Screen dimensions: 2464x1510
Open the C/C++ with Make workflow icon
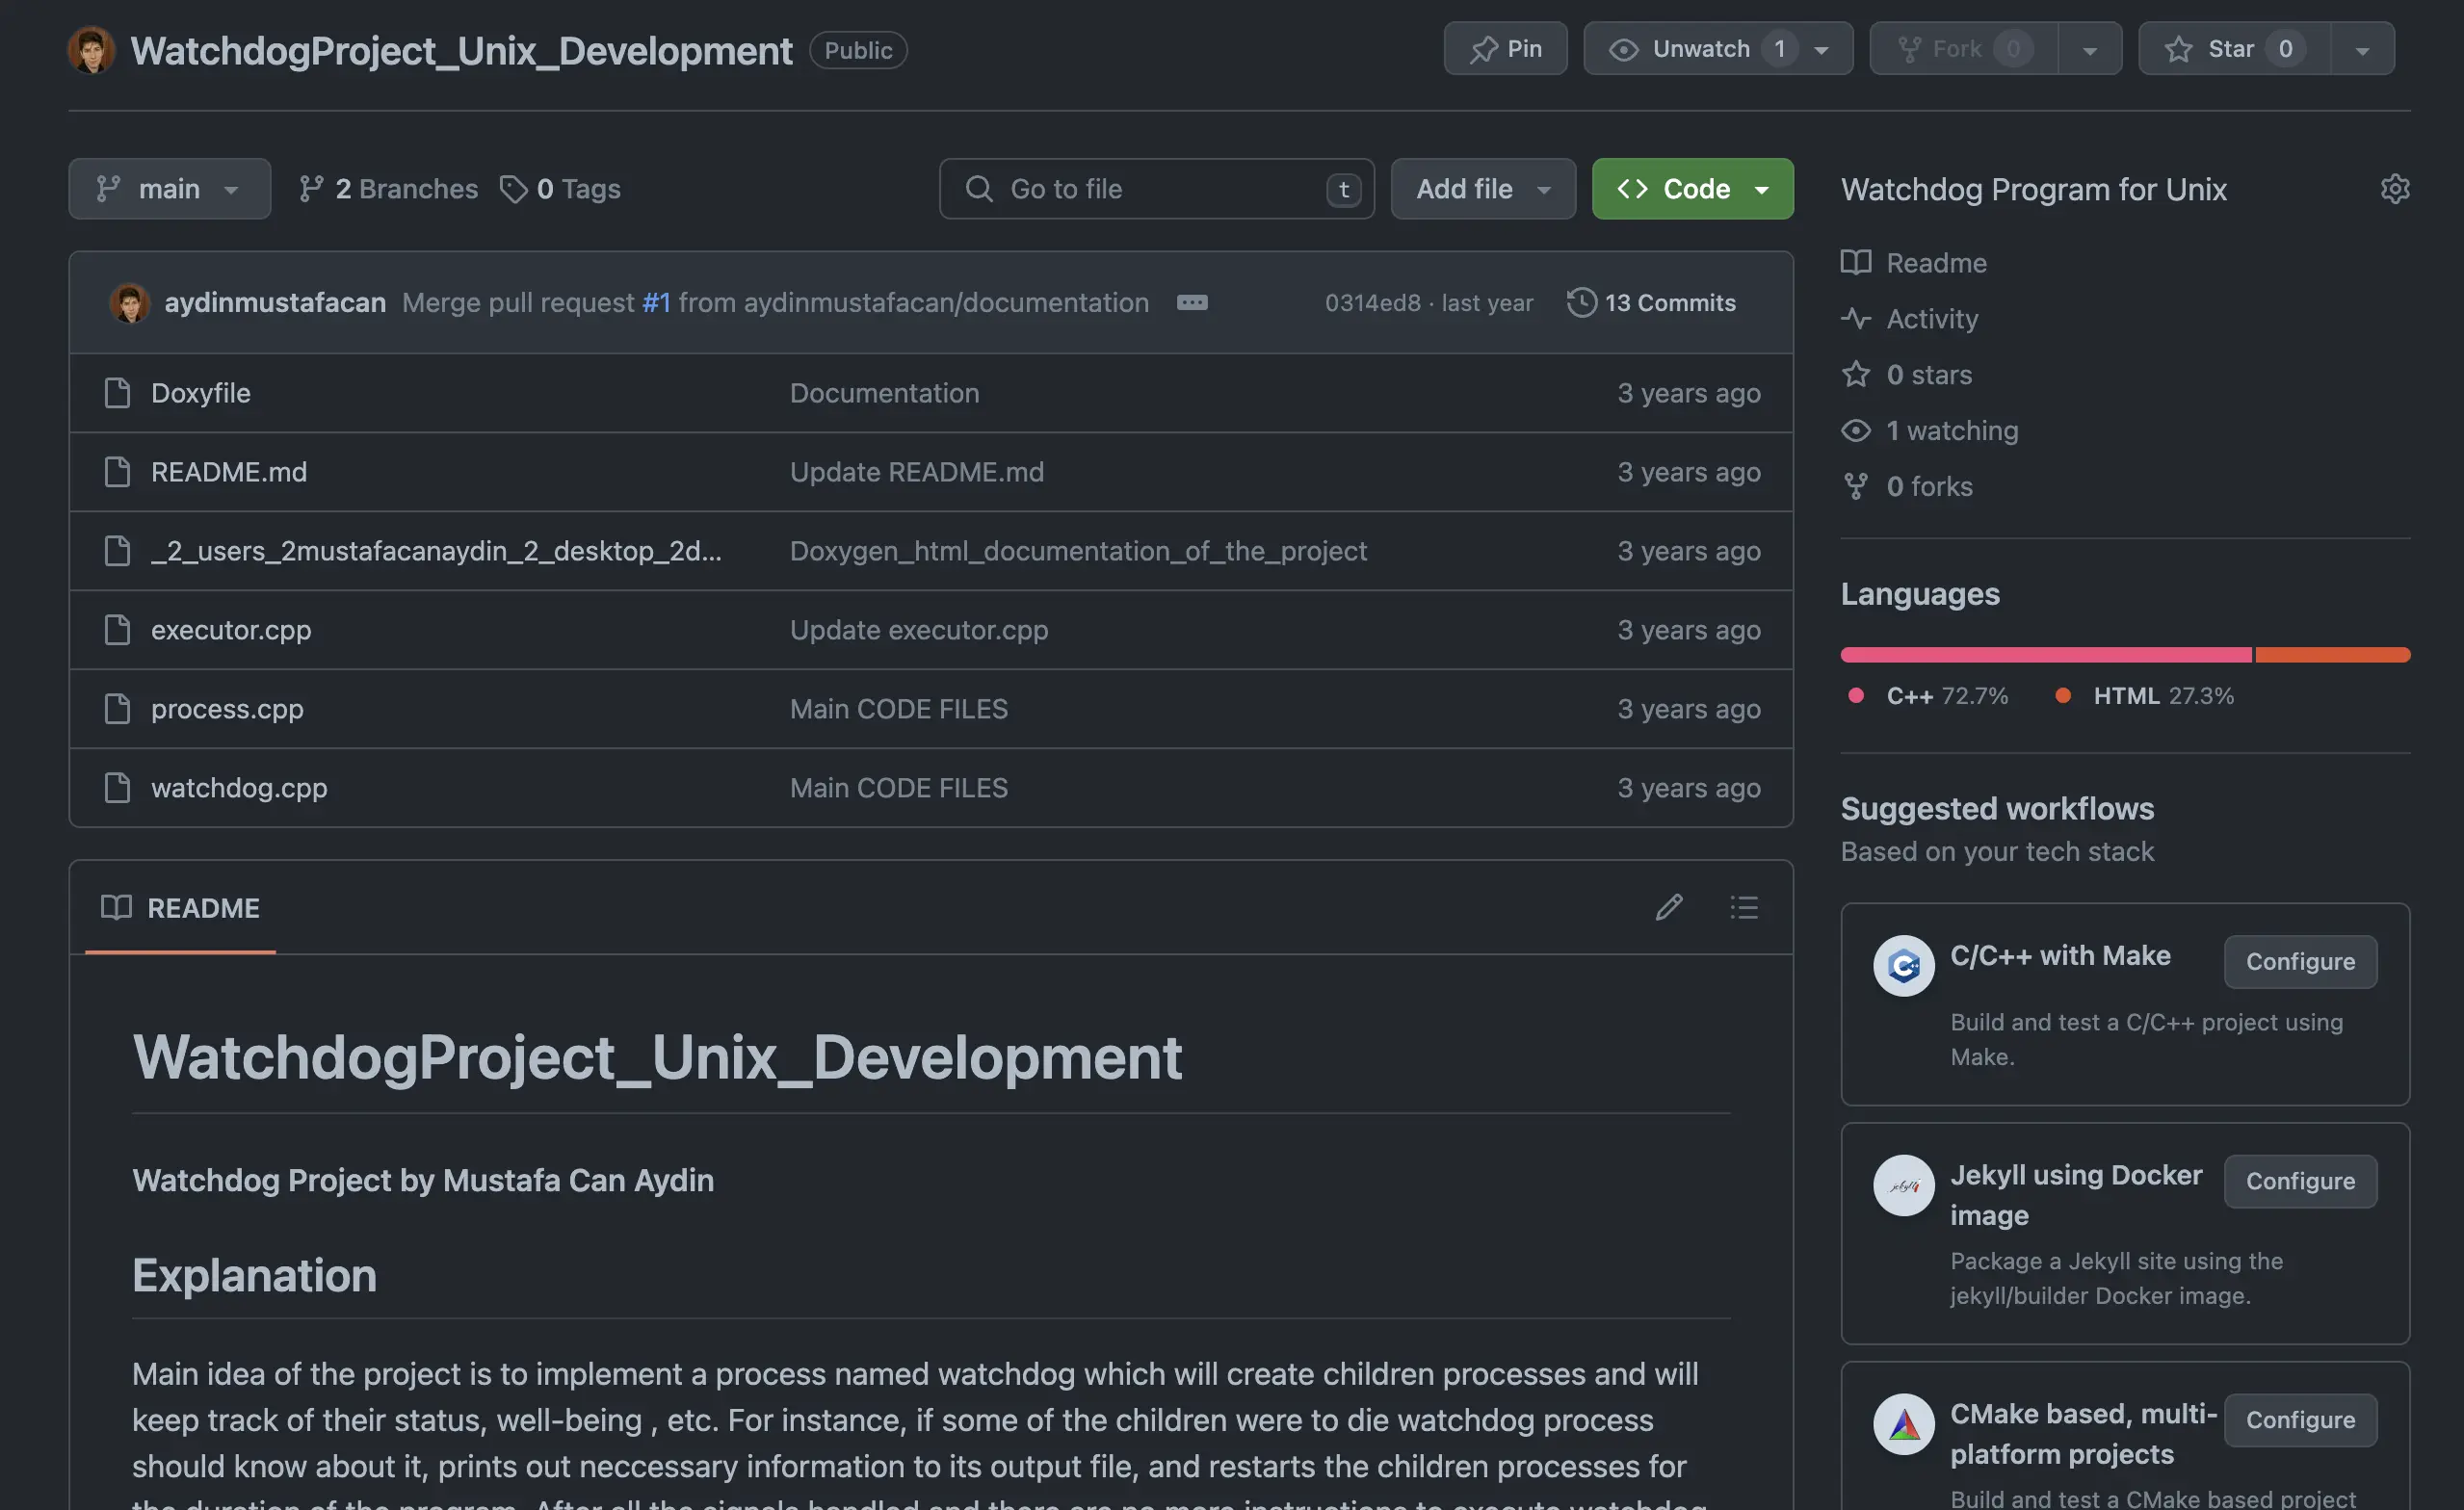[x=1903, y=965]
